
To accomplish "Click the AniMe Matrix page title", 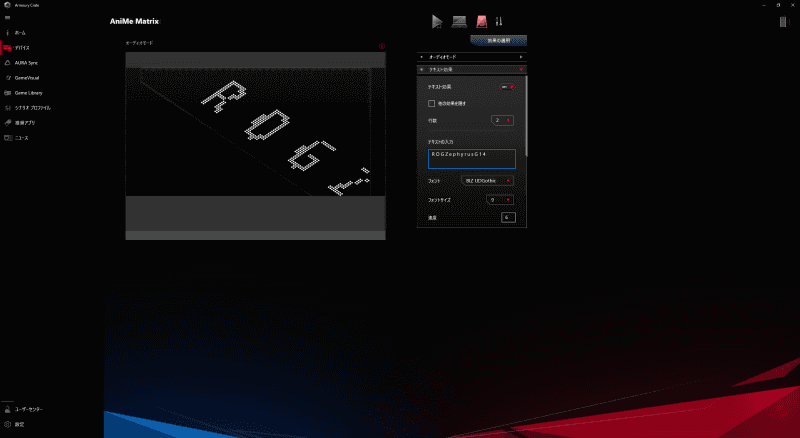I will click(x=134, y=21).
